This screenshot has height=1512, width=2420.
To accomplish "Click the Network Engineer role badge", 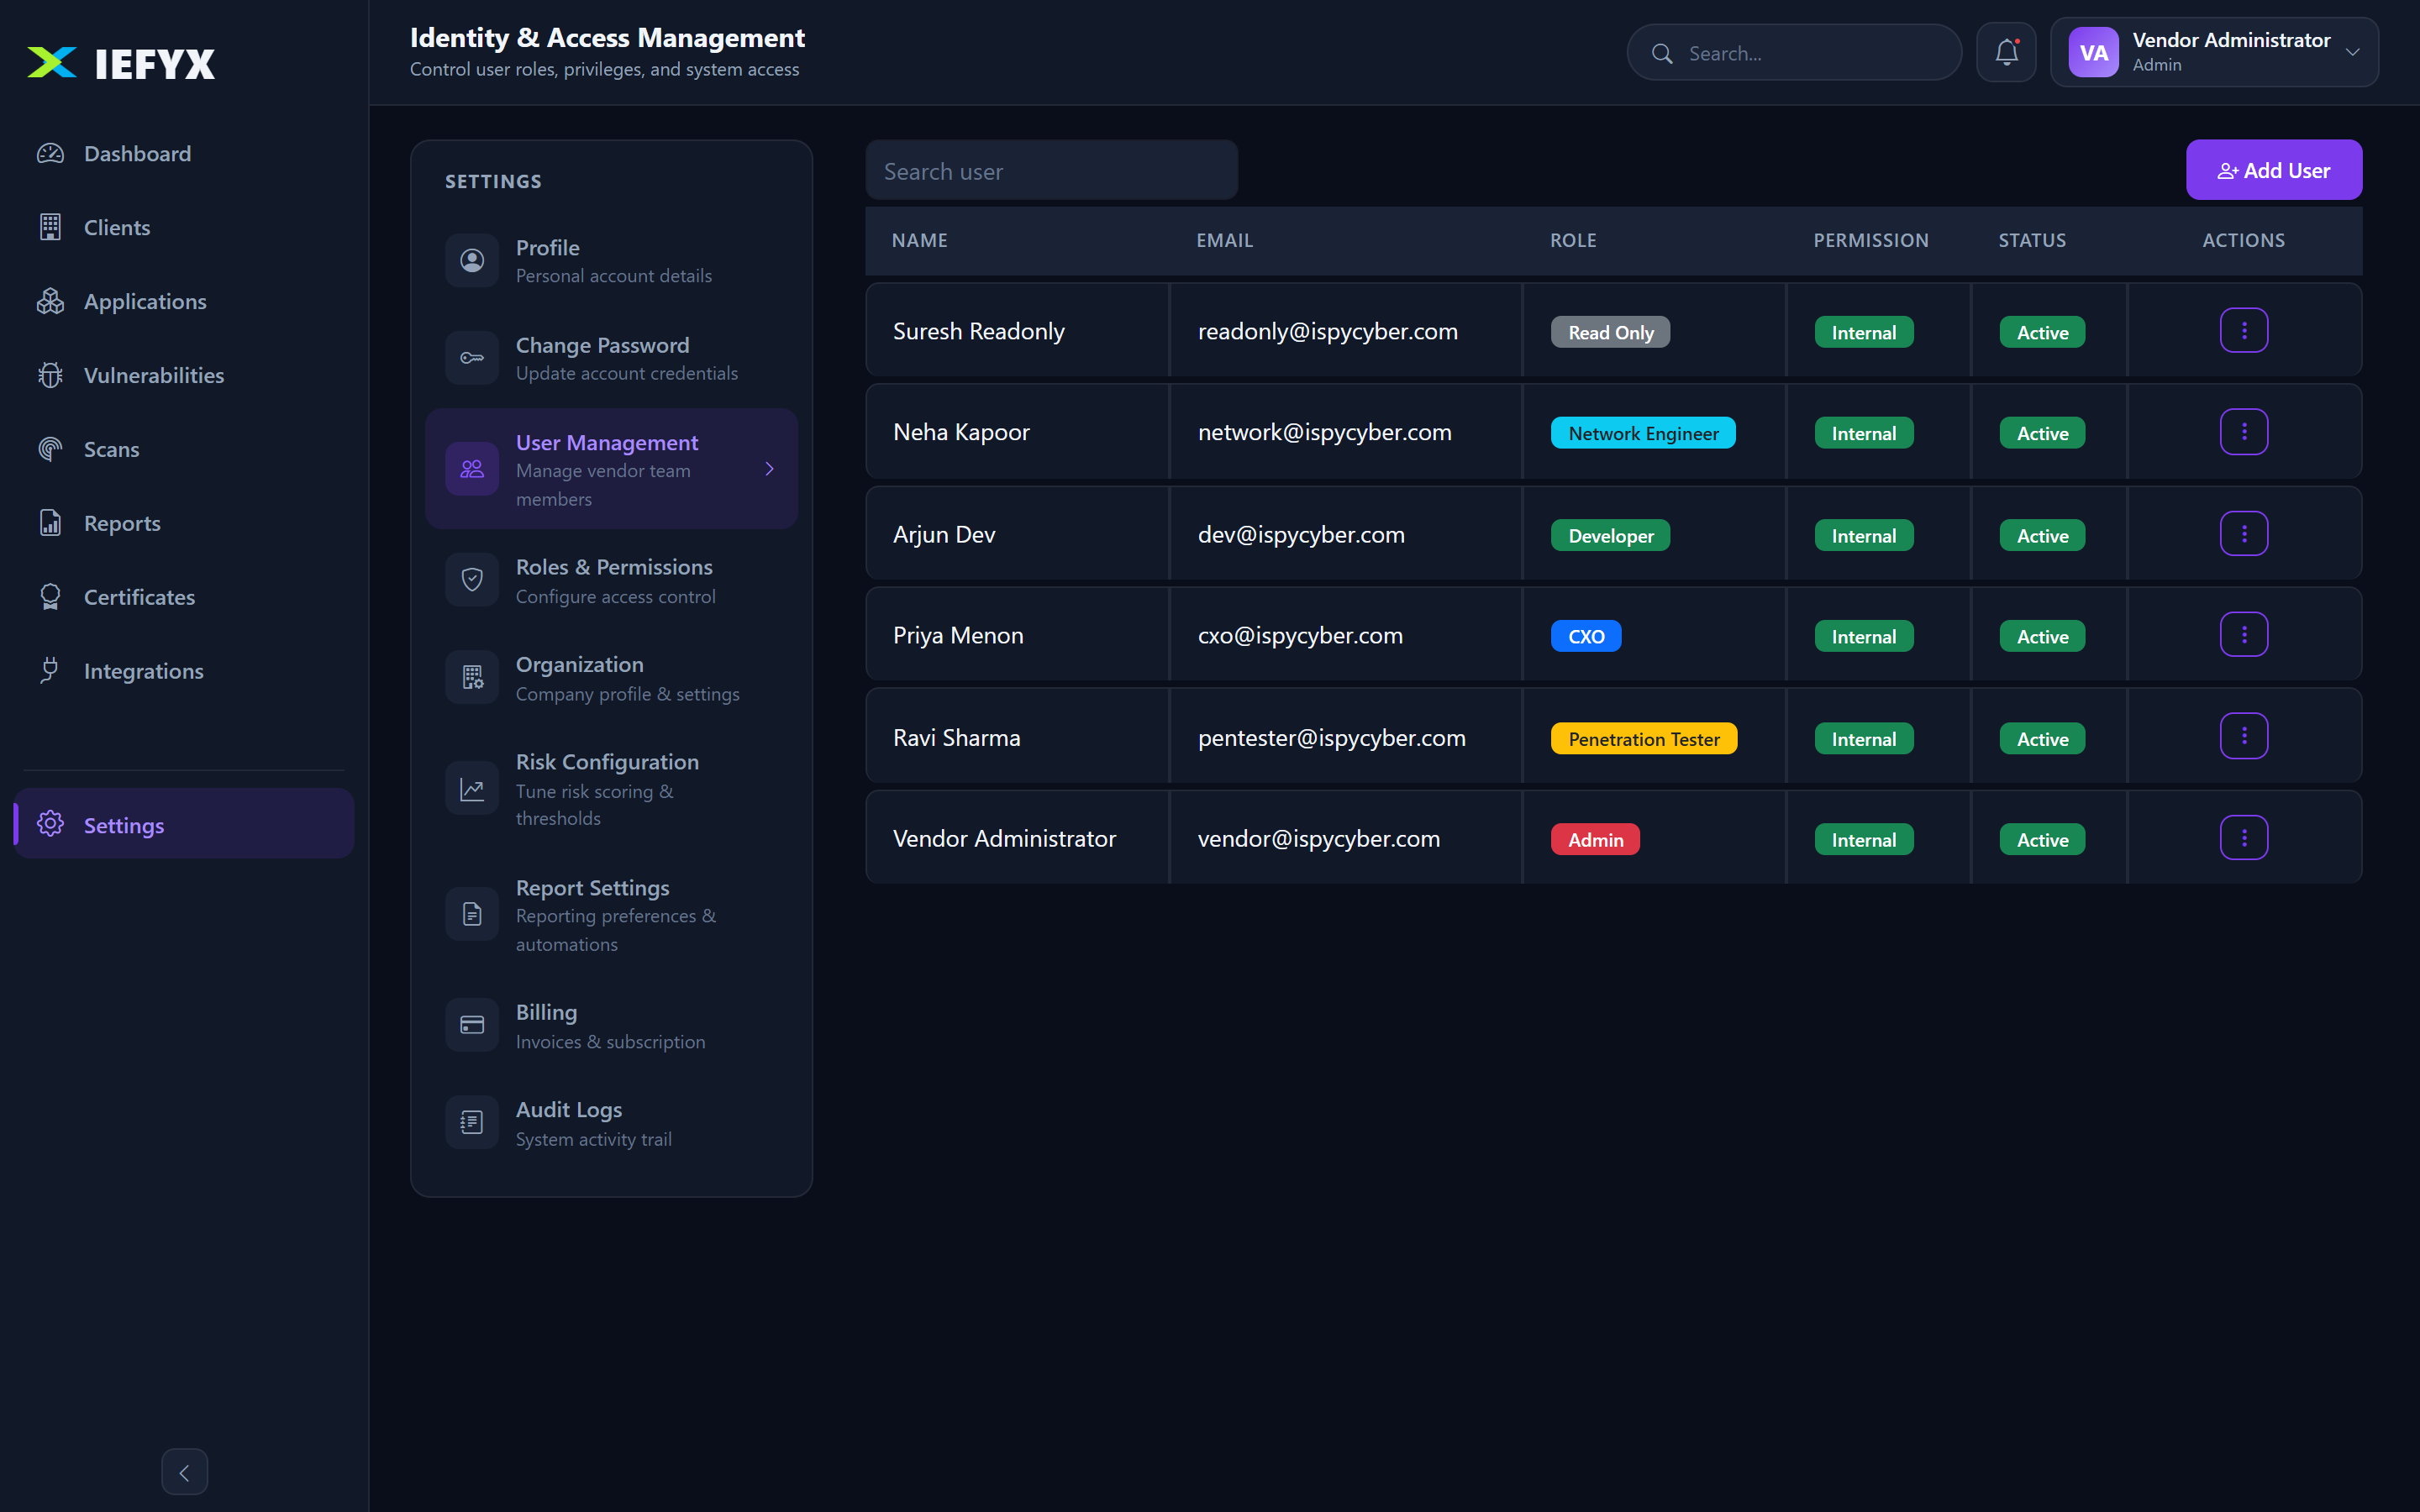I will [x=1643, y=433].
